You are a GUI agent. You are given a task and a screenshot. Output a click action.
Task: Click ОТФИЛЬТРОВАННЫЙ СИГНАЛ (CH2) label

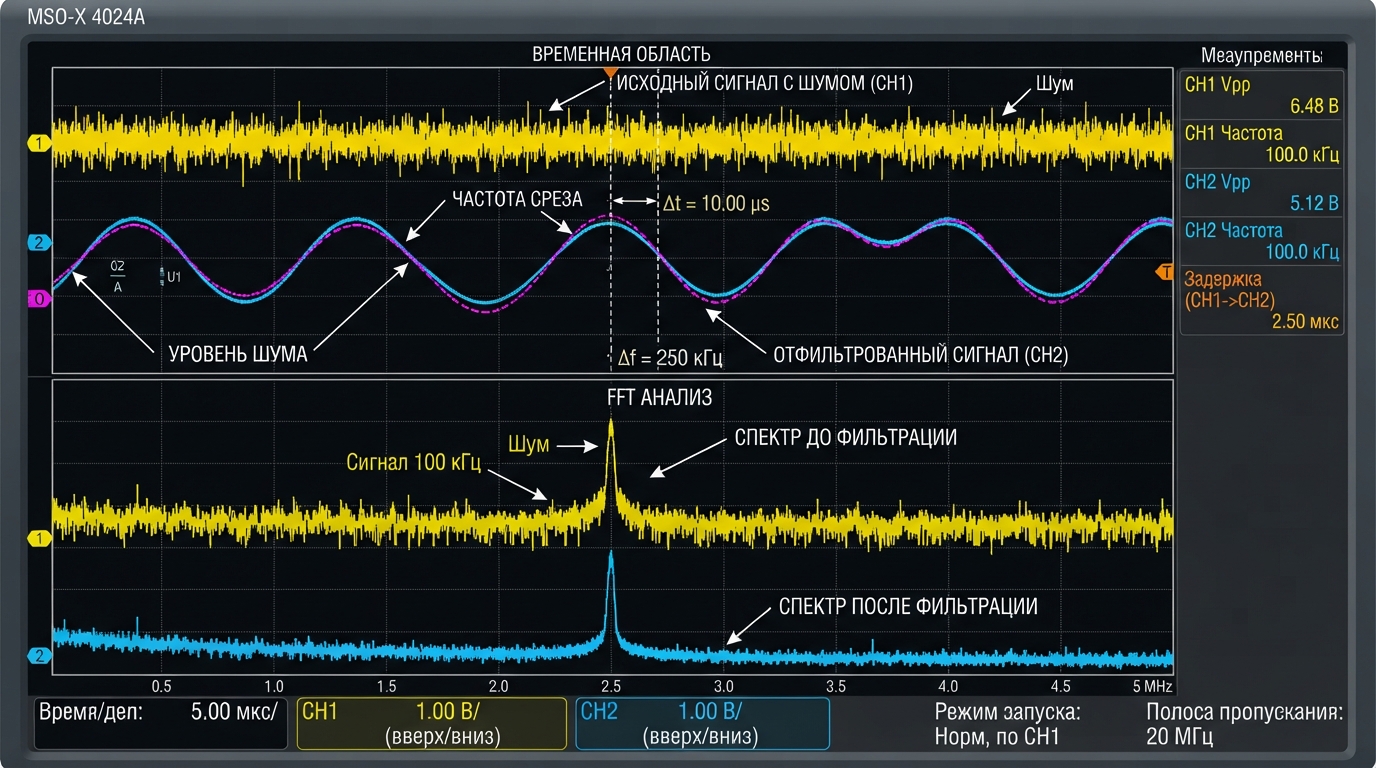920,354
